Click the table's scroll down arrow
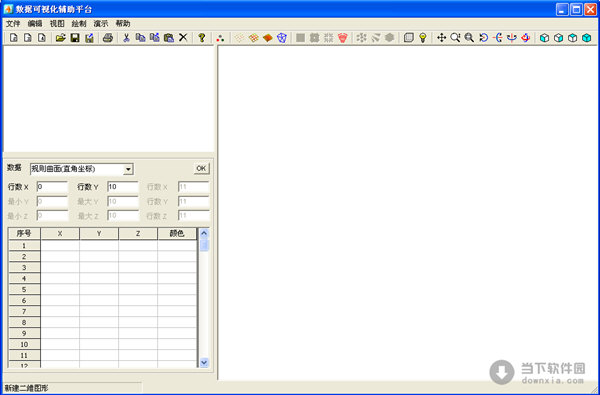Image resolution: width=600 pixels, height=395 pixels. 204,362
